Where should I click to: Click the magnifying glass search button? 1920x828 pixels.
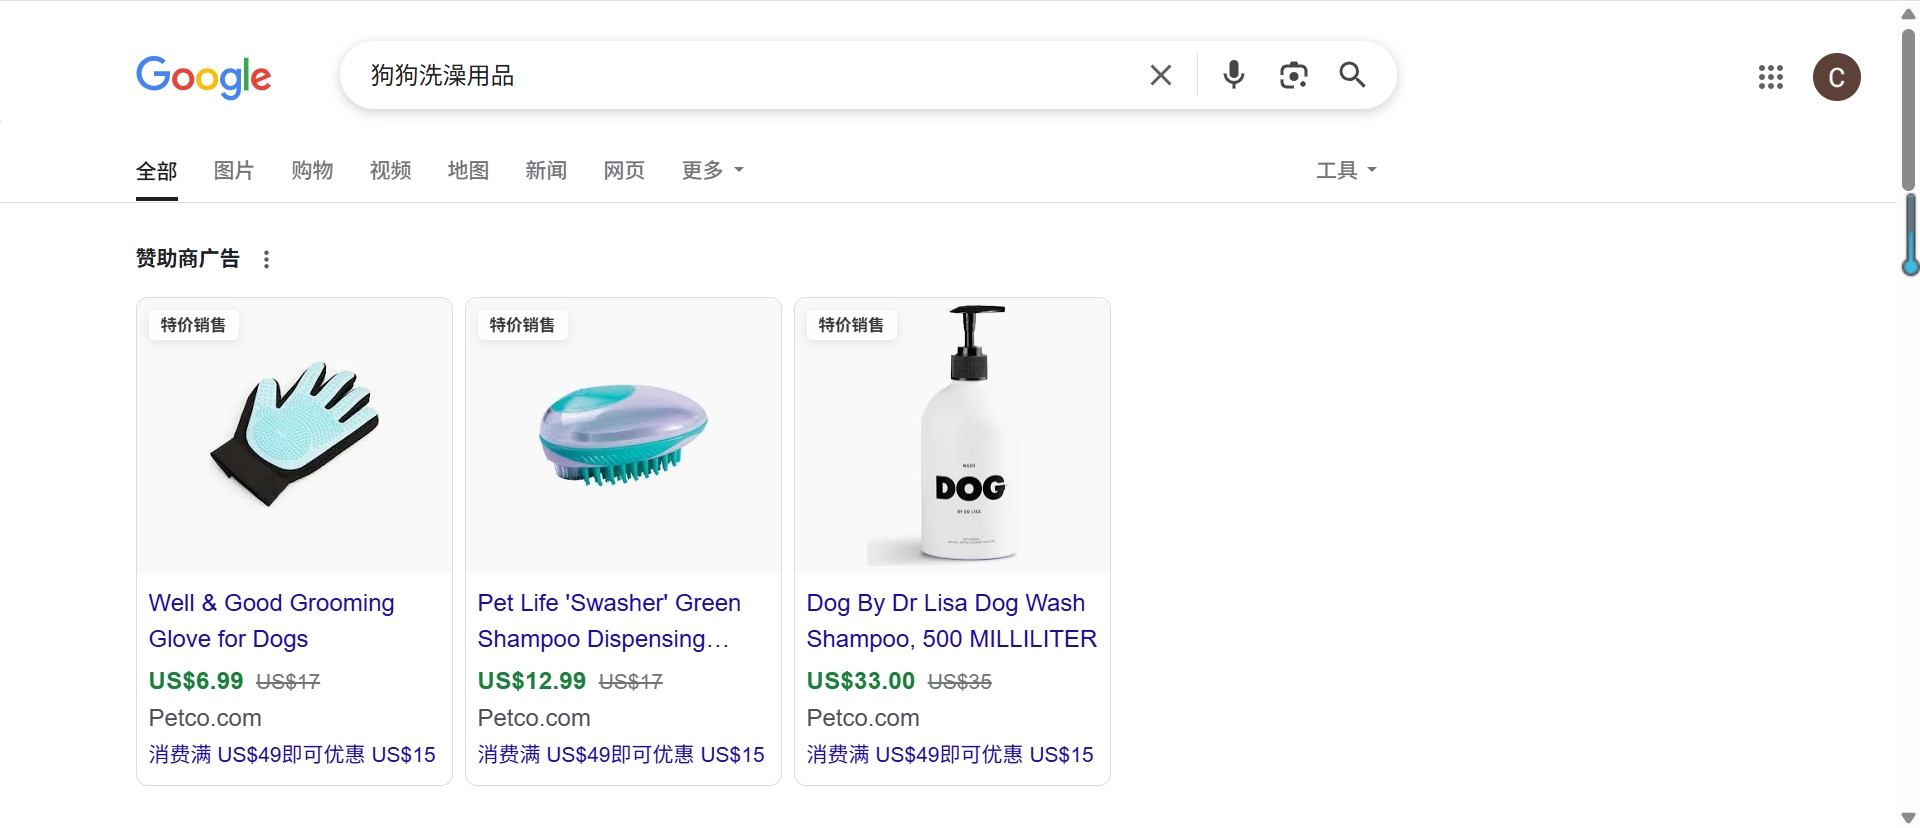click(1352, 75)
